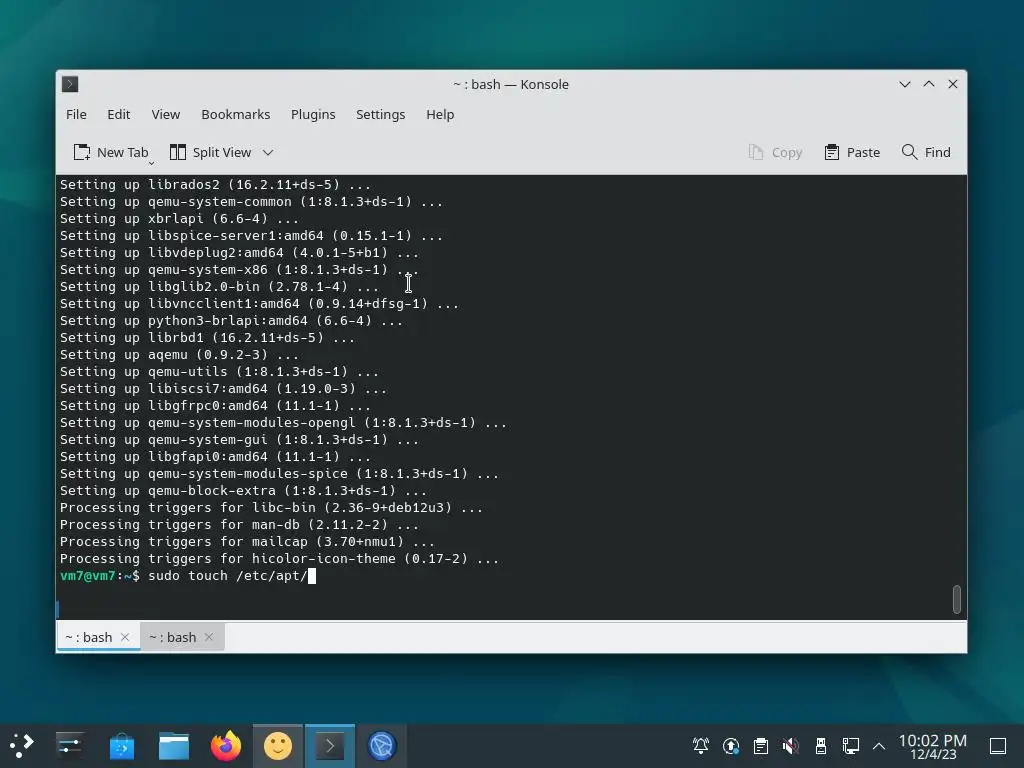
Task: Click the New Tab toolbar button
Action: point(111,152)
